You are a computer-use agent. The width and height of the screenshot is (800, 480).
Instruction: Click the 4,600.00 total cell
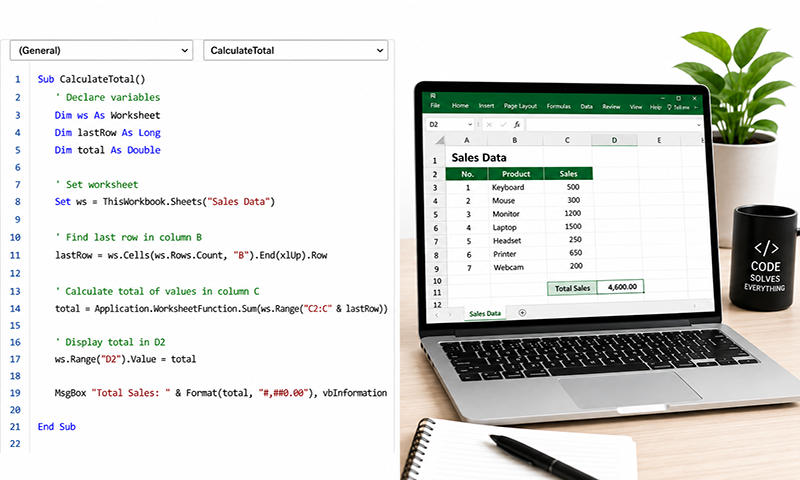coord(620,287)
